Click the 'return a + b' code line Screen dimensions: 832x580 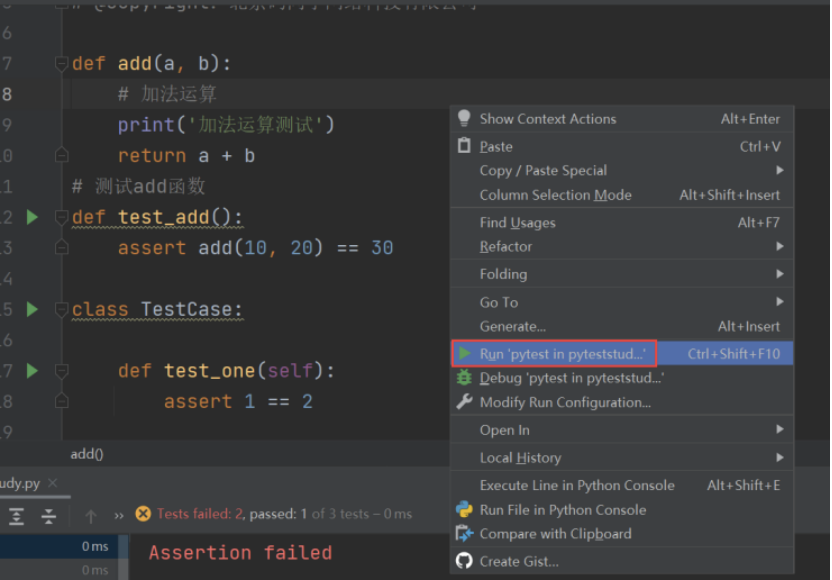pos(186,155)
